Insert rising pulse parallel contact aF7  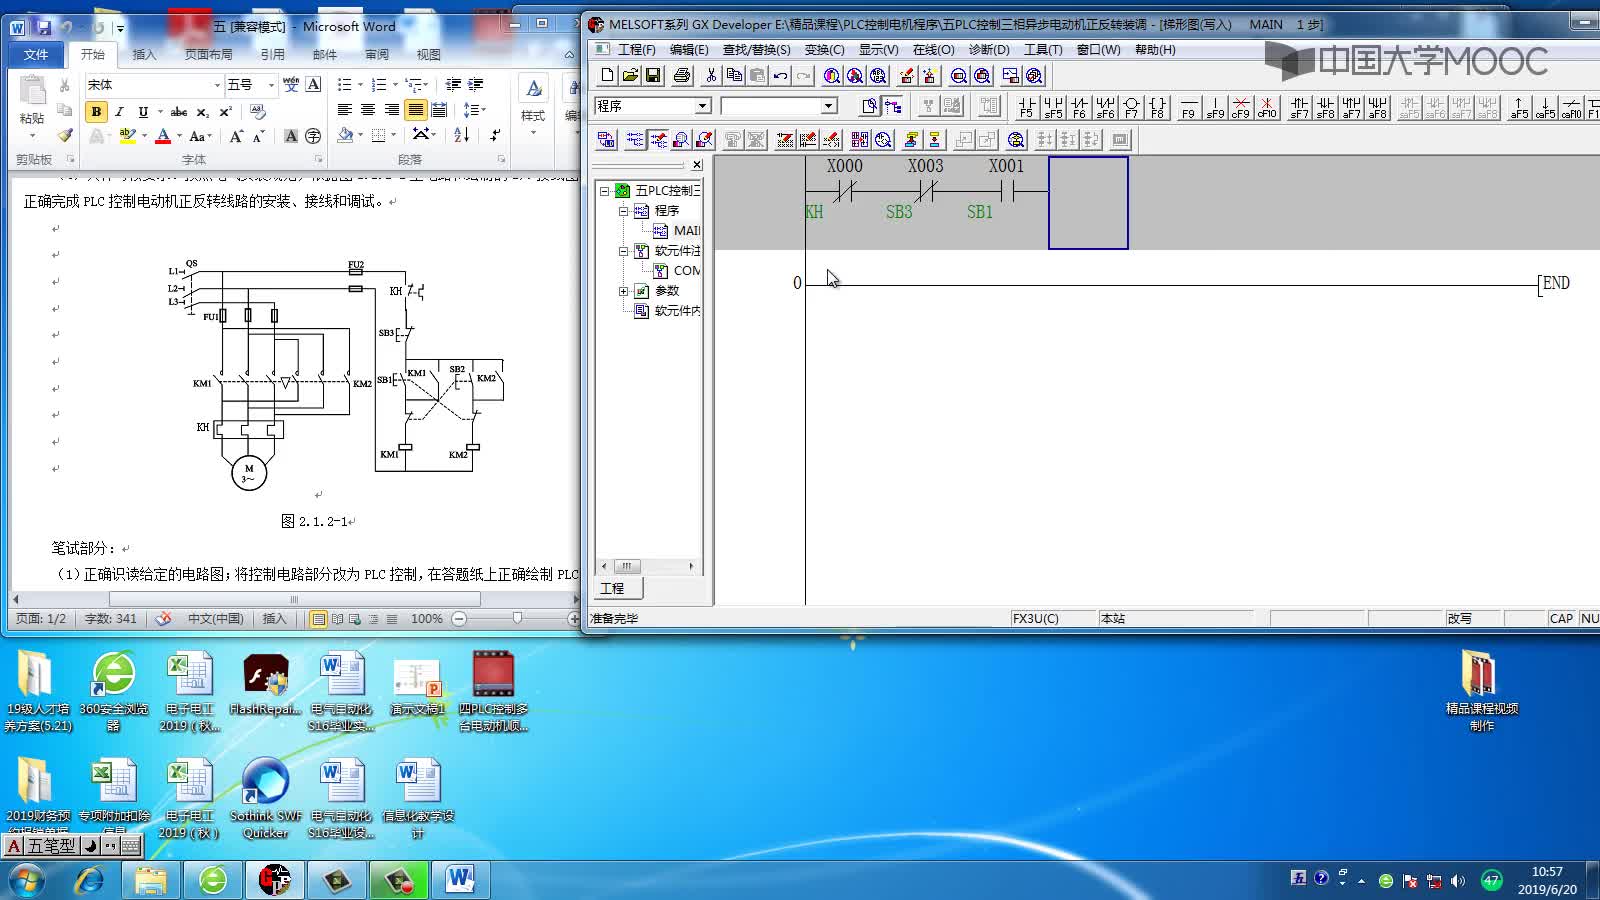pos(1351,106)
